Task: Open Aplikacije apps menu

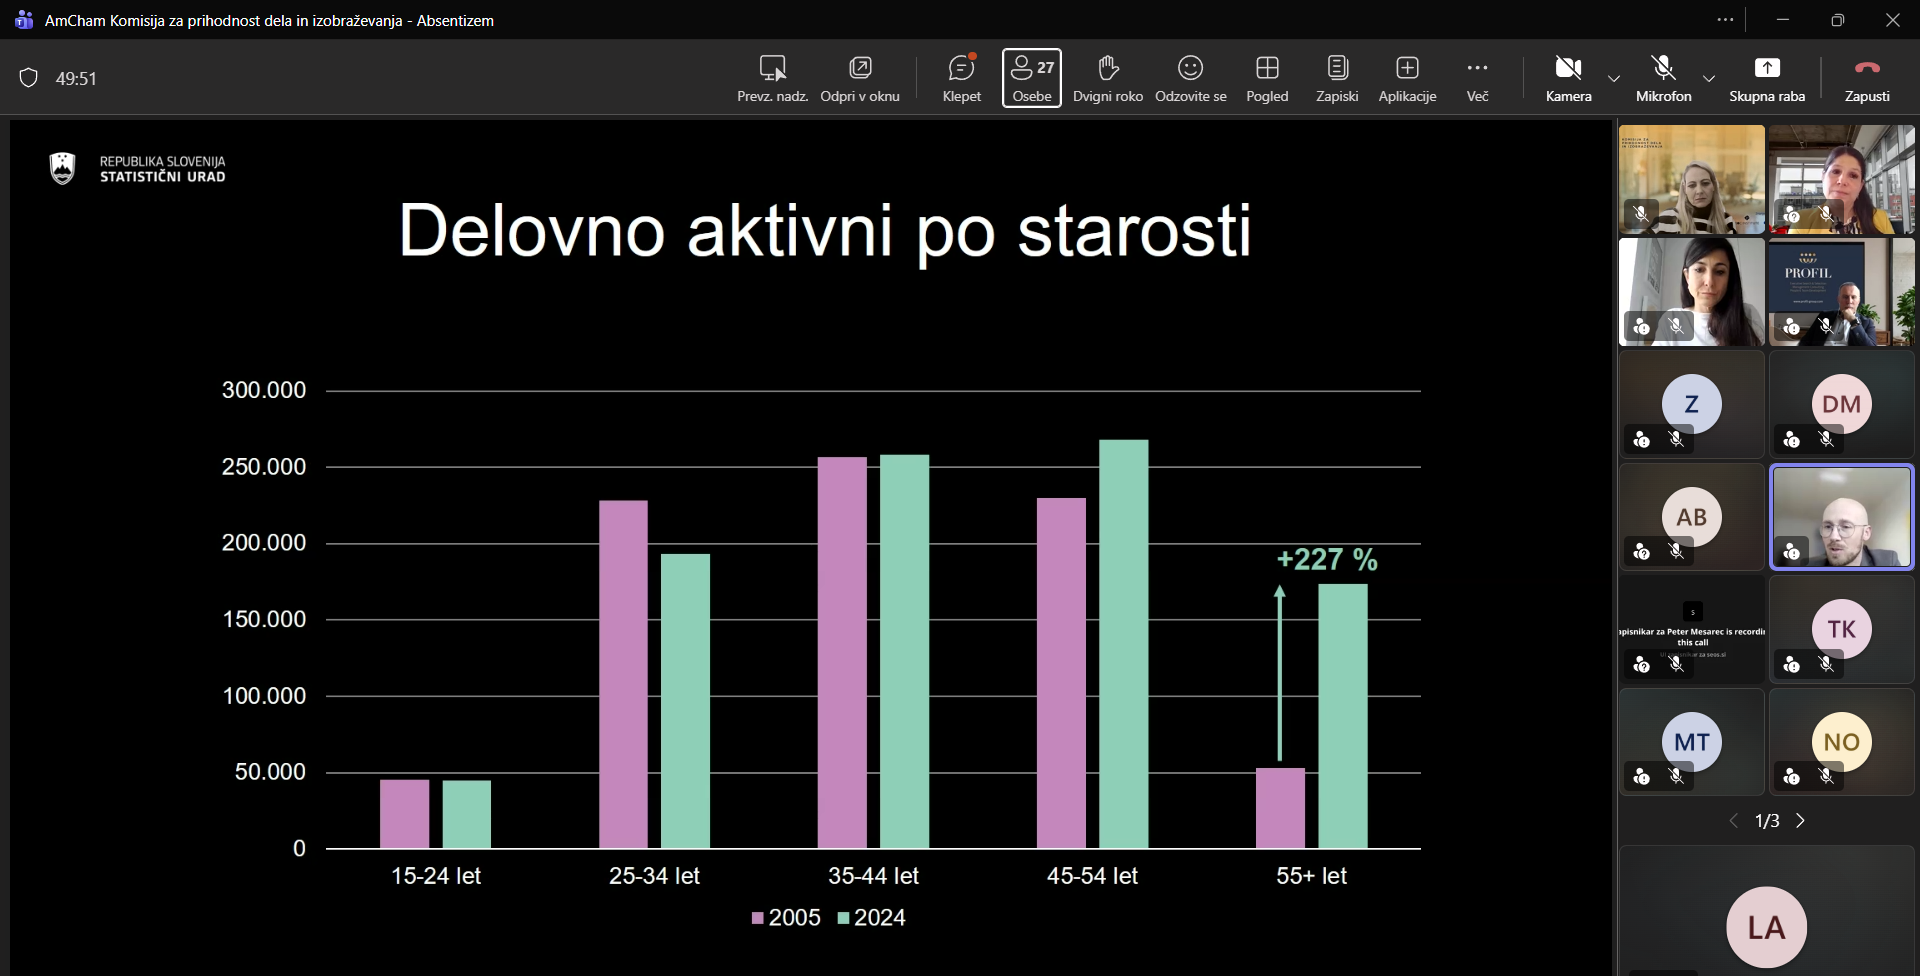Action: point(1407,78)
